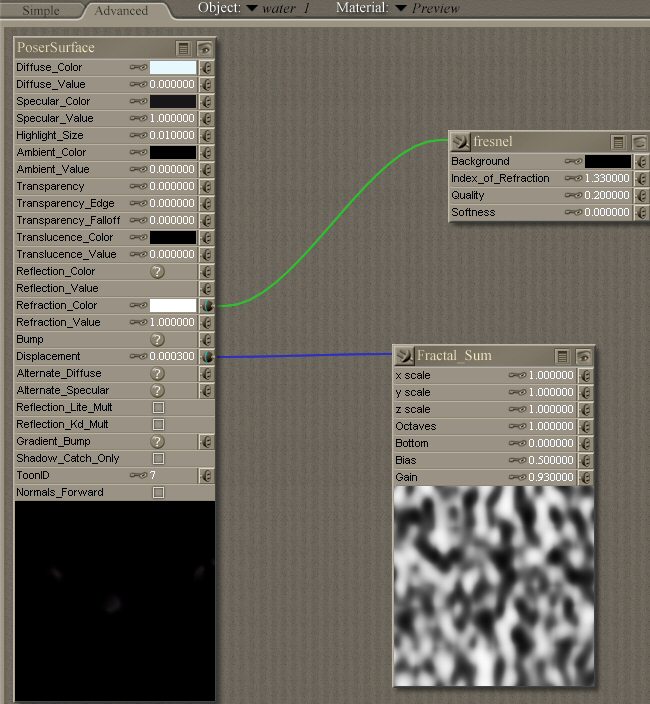Screen dimensions: 650x704
Task: Click the Gradient_Bump question mark button
Action: (x=157, y=442)
